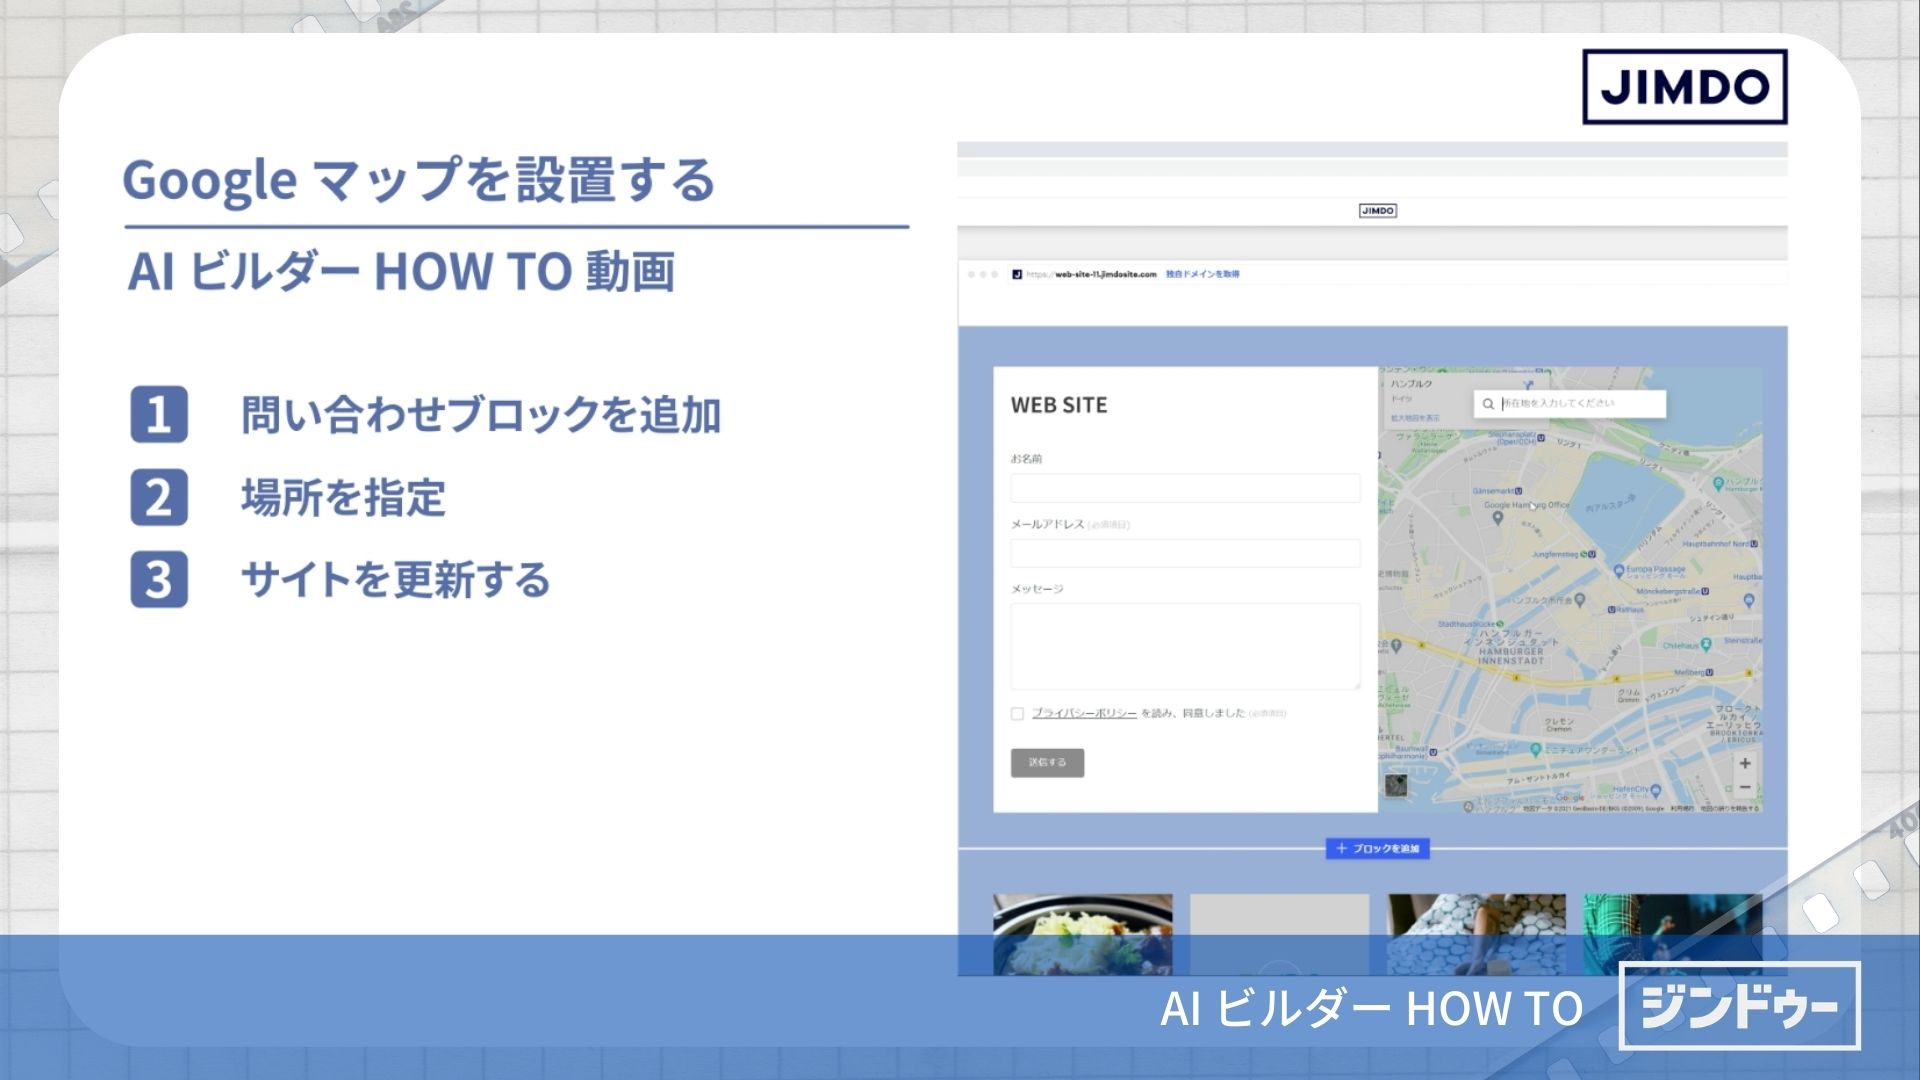Click the ハンブルク title in map info card
Screen dimensions: 1920x1080
tap(1411, 384)
